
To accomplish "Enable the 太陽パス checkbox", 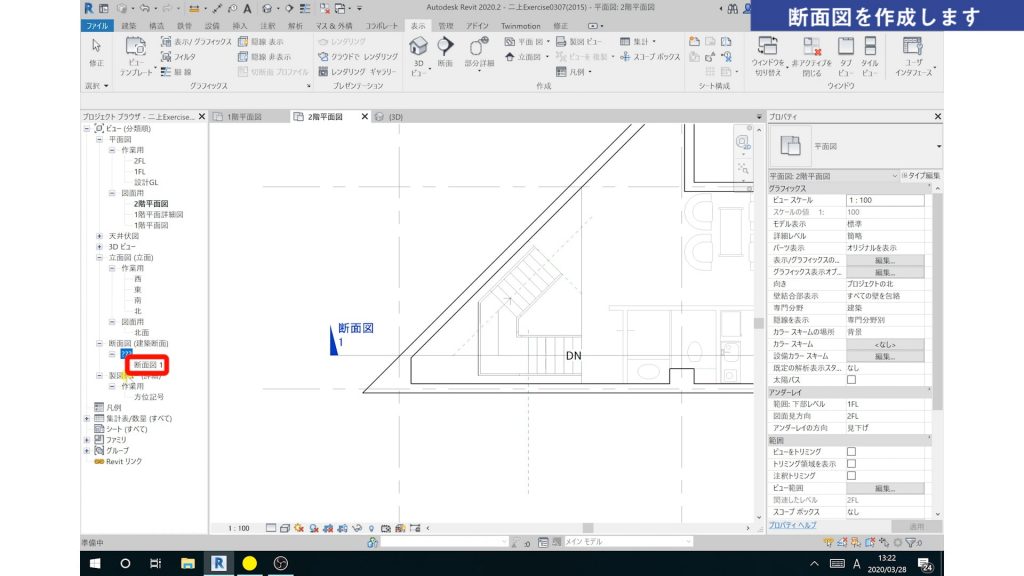I will click(852, 380).
